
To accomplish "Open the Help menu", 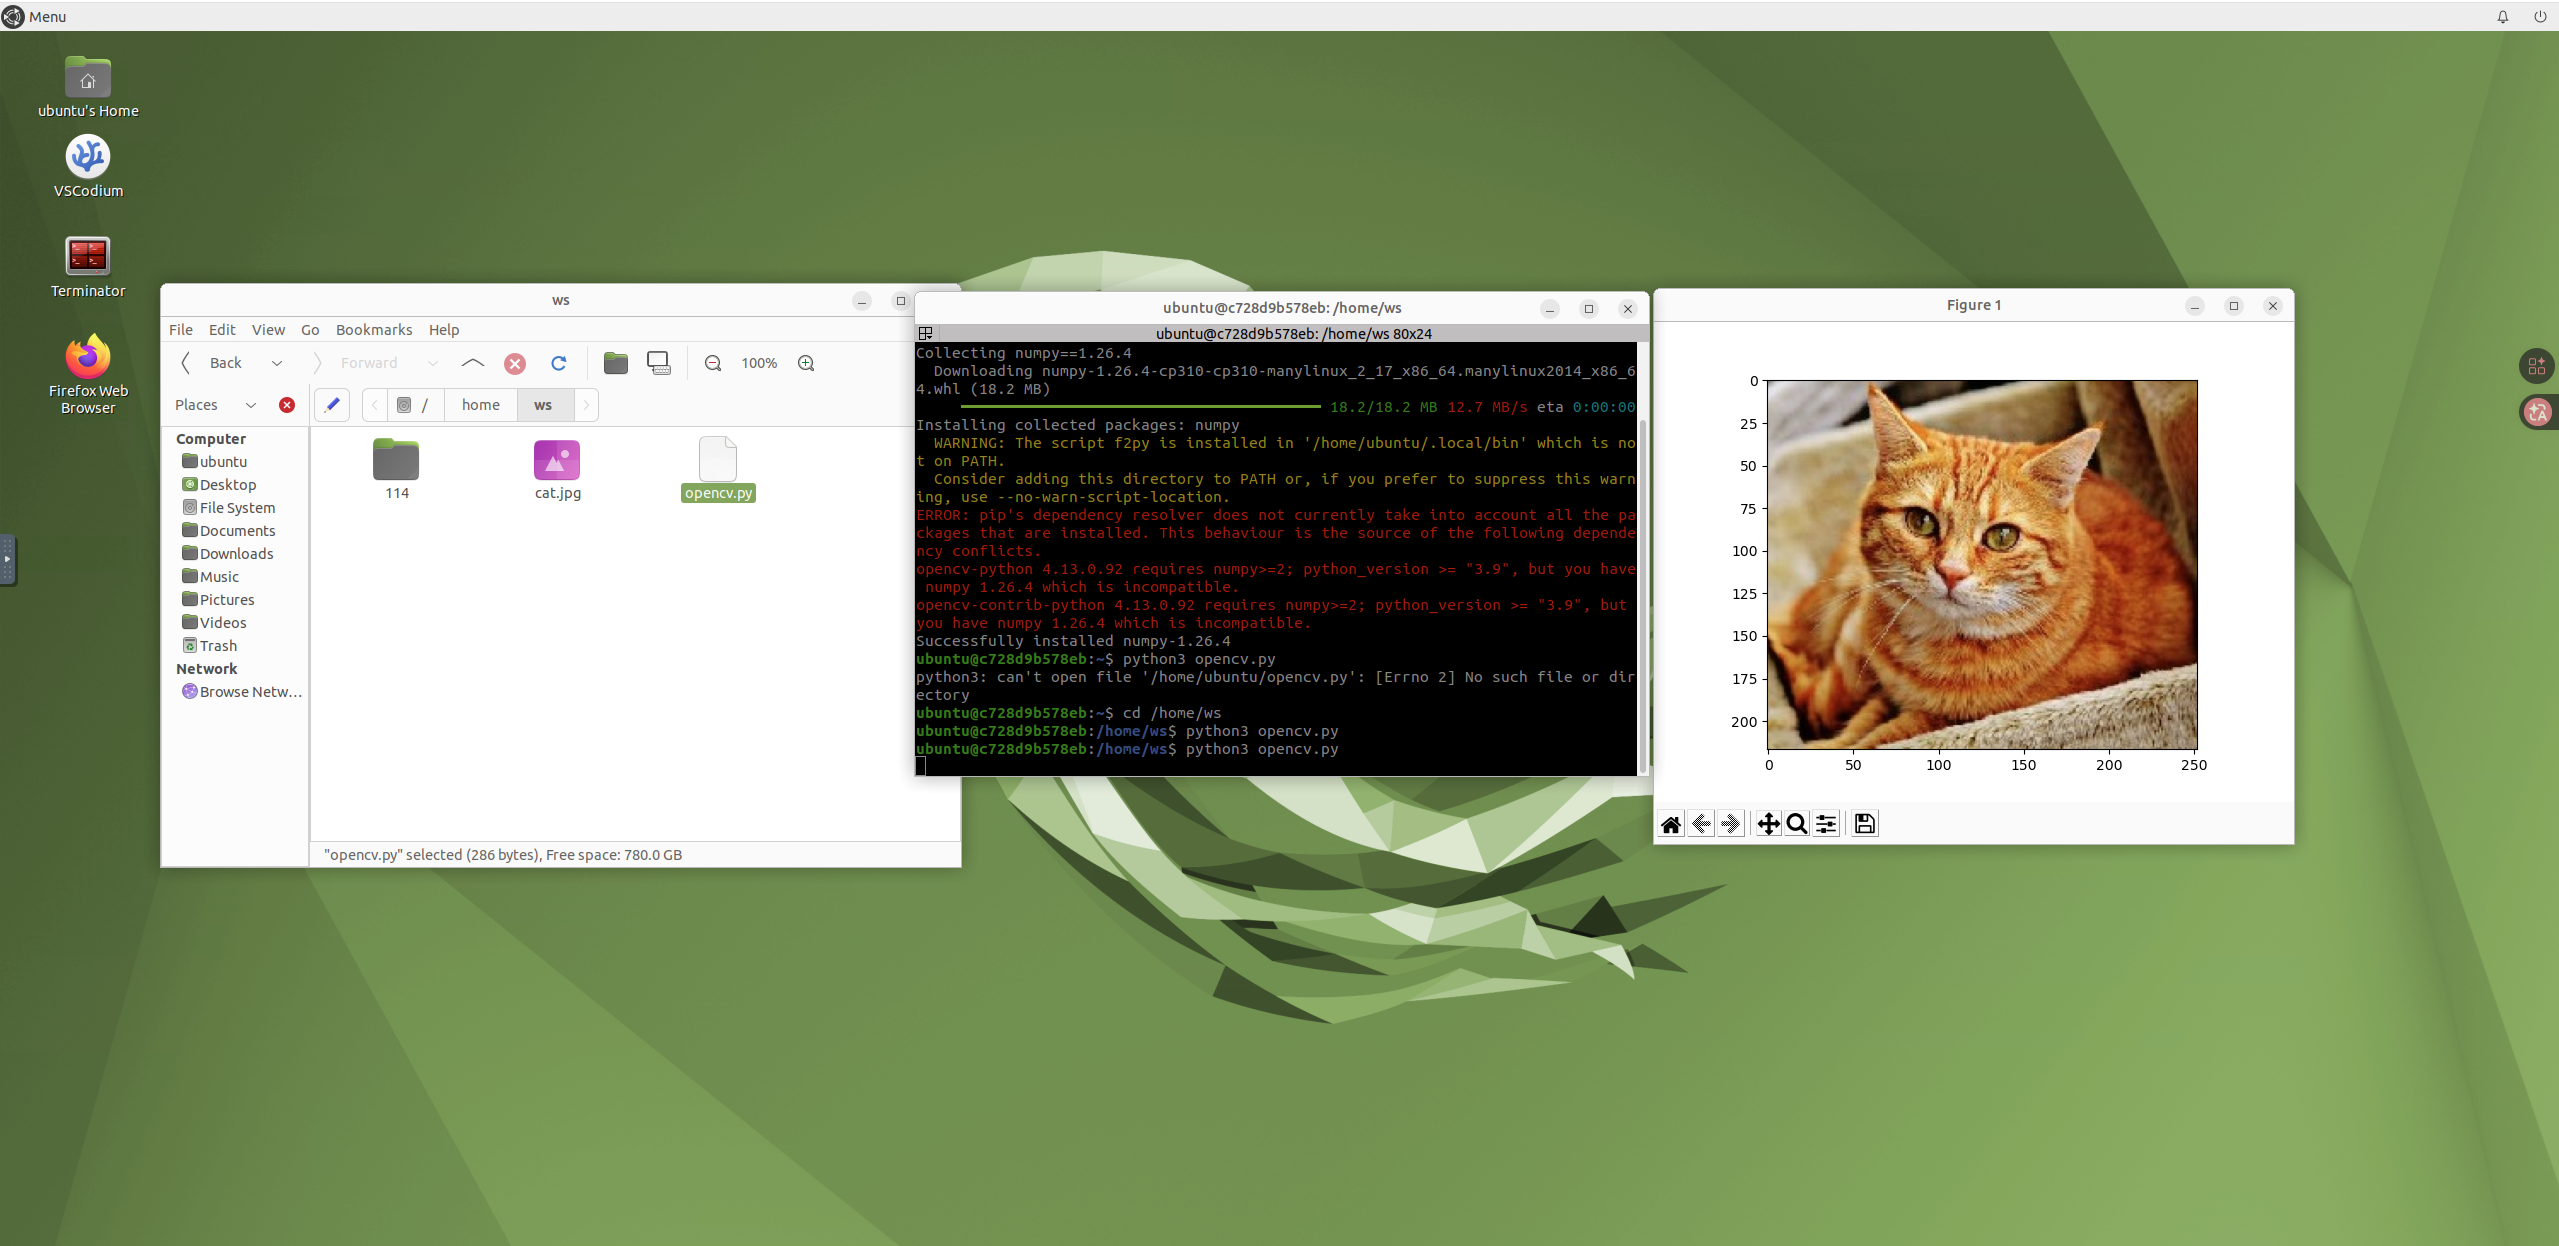I will click(444, 330).
